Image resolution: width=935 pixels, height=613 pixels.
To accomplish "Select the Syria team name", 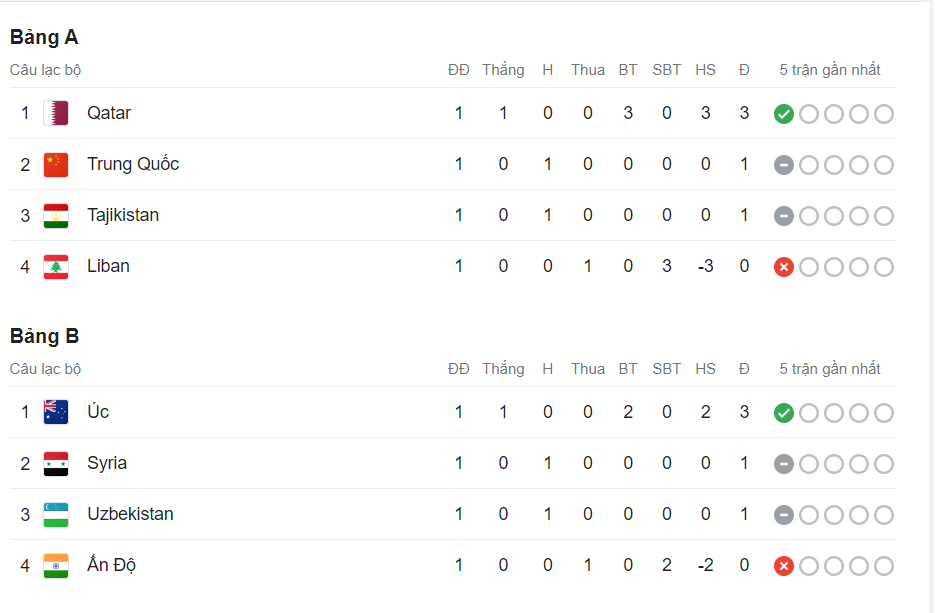I will [x=107, y=463].
